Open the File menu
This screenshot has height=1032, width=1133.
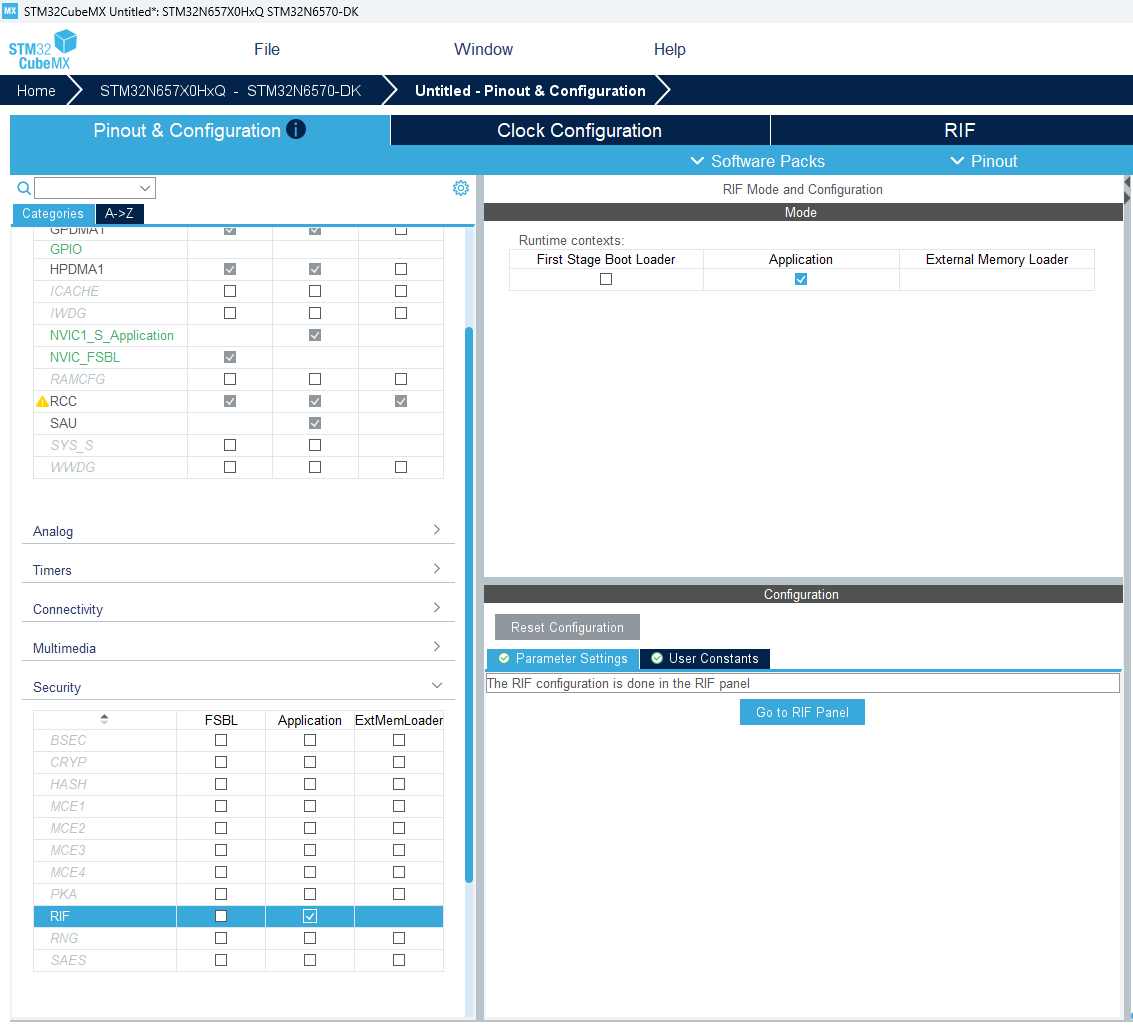(x=267, y=49)
